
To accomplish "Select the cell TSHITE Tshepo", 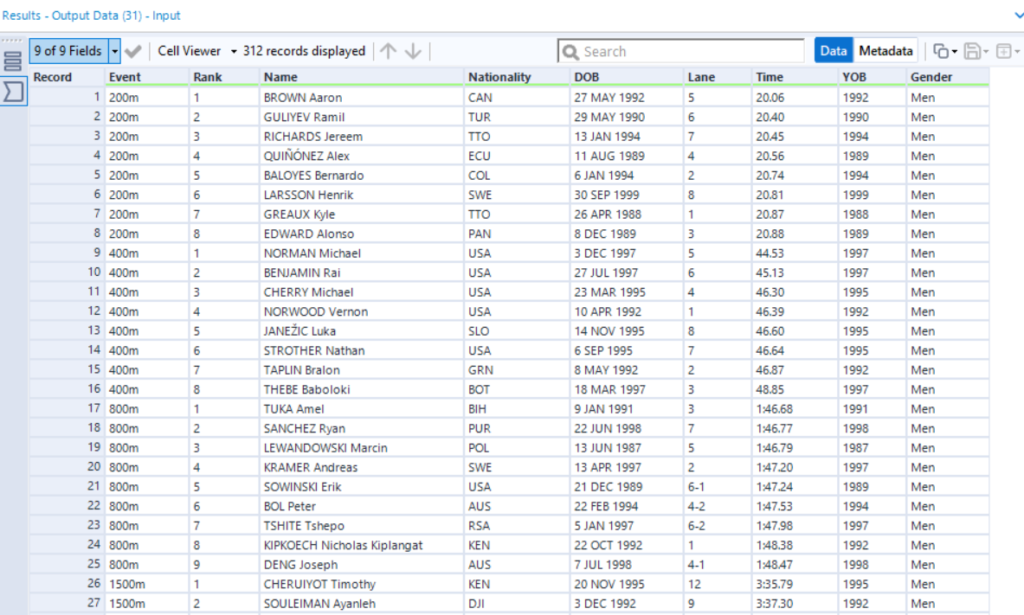I will click(362, 526).
